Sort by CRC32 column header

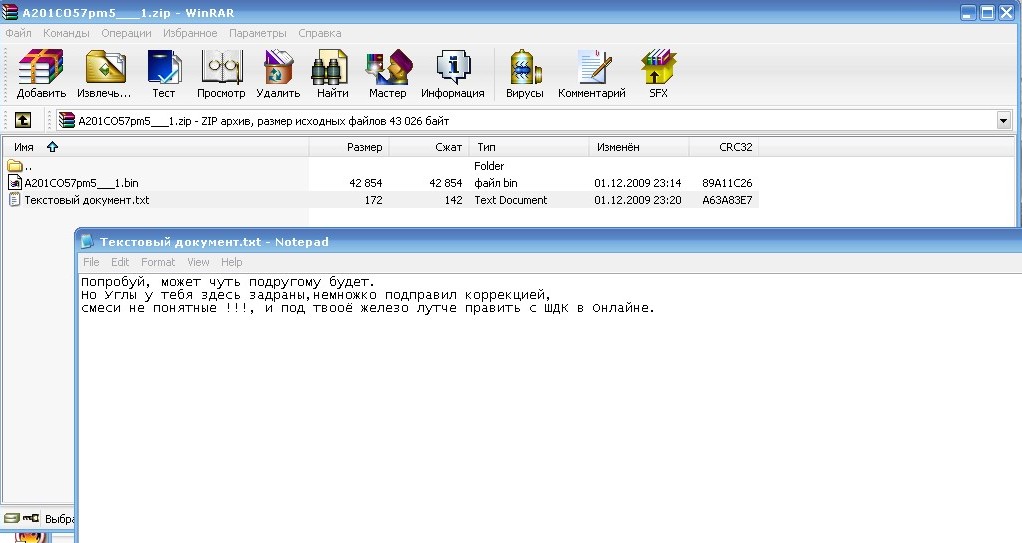point(723,147)
